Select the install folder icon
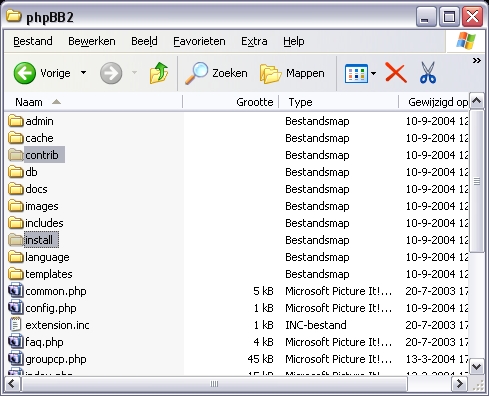The width and height of the screenshot is (489, 396). [x=16, y=240]
